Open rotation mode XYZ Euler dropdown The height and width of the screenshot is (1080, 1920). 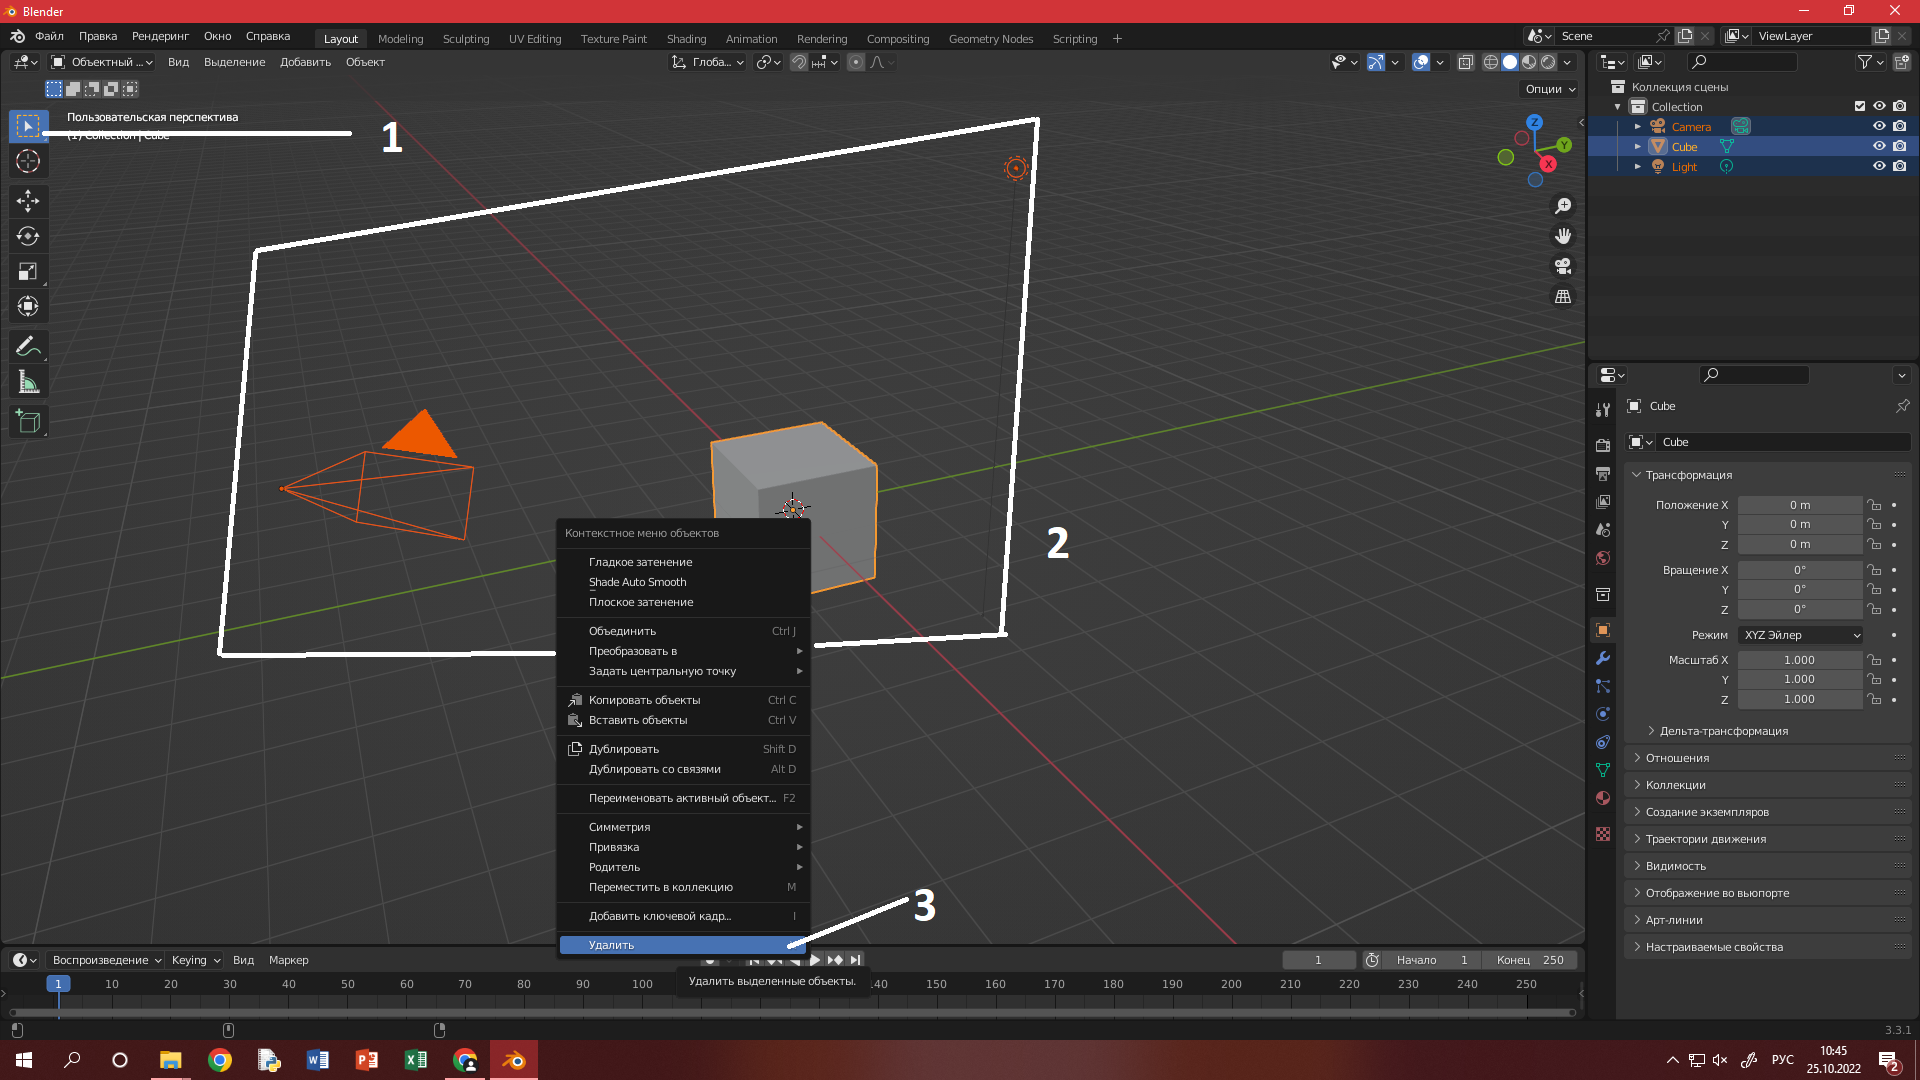[1800, 635]
